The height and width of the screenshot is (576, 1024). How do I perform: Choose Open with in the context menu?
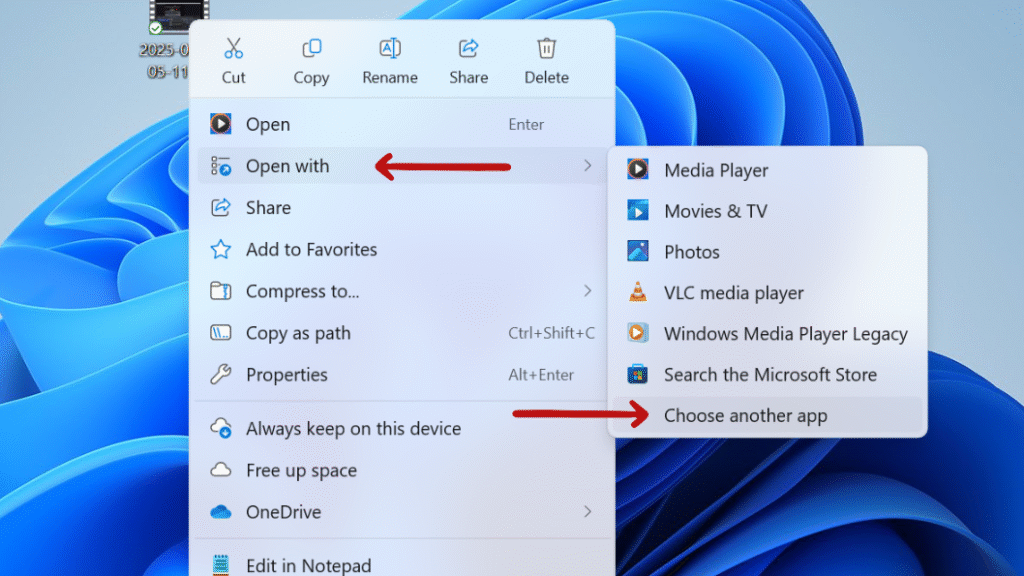(x=402, y=166)
